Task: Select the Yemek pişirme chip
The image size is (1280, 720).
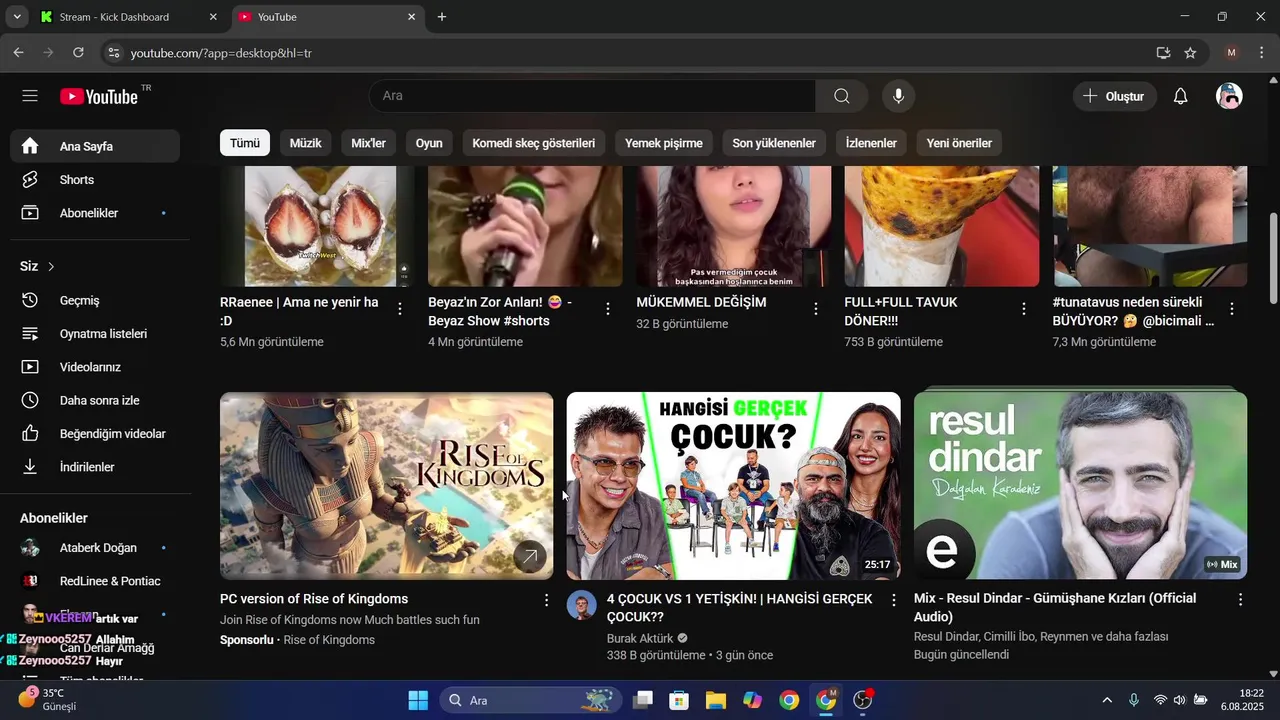Action: pyautogui.click(x=664, y=143)
